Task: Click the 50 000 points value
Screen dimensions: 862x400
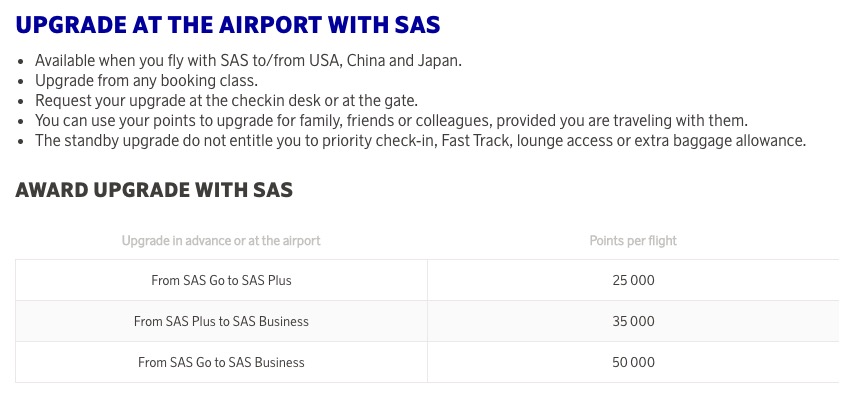Action: tap(633, 362)
